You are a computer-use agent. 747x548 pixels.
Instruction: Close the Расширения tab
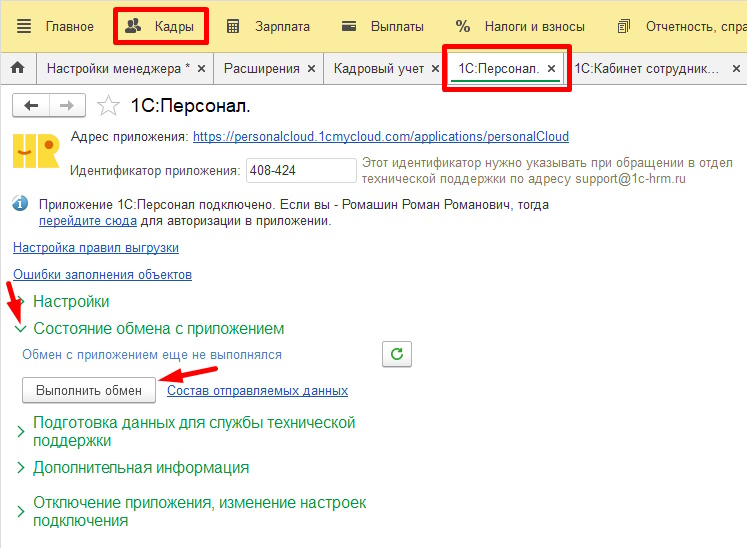312,69
